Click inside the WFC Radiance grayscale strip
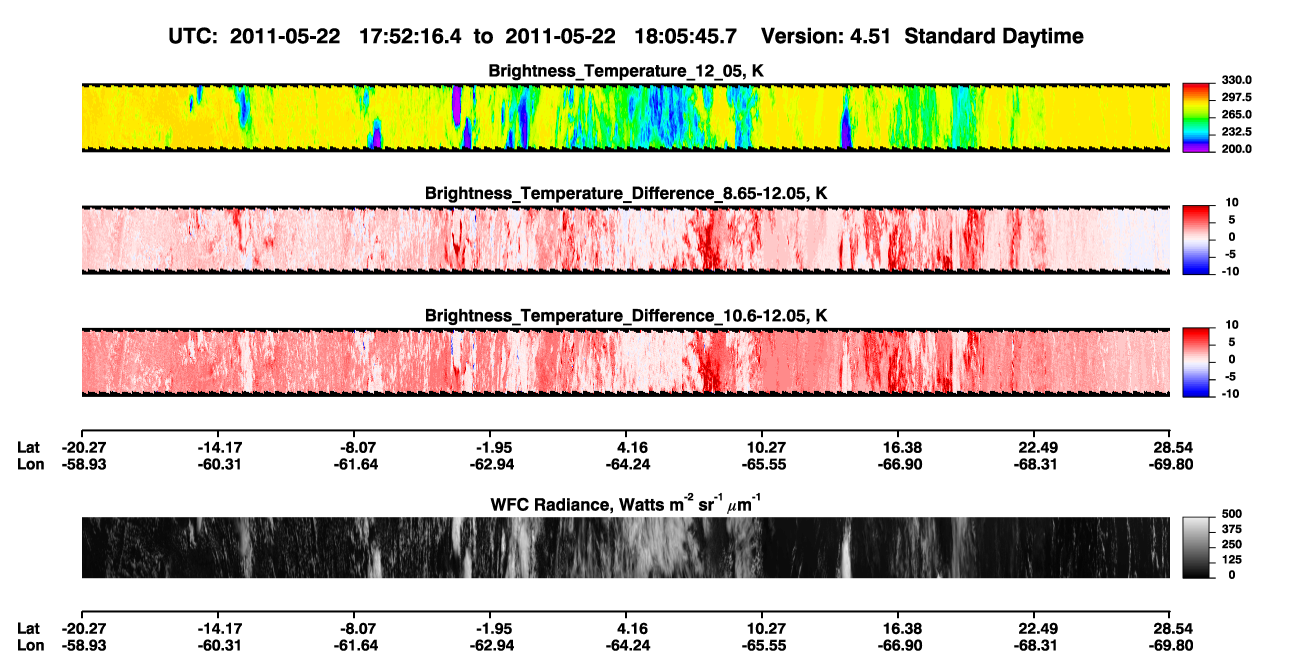 pos(625,547)
